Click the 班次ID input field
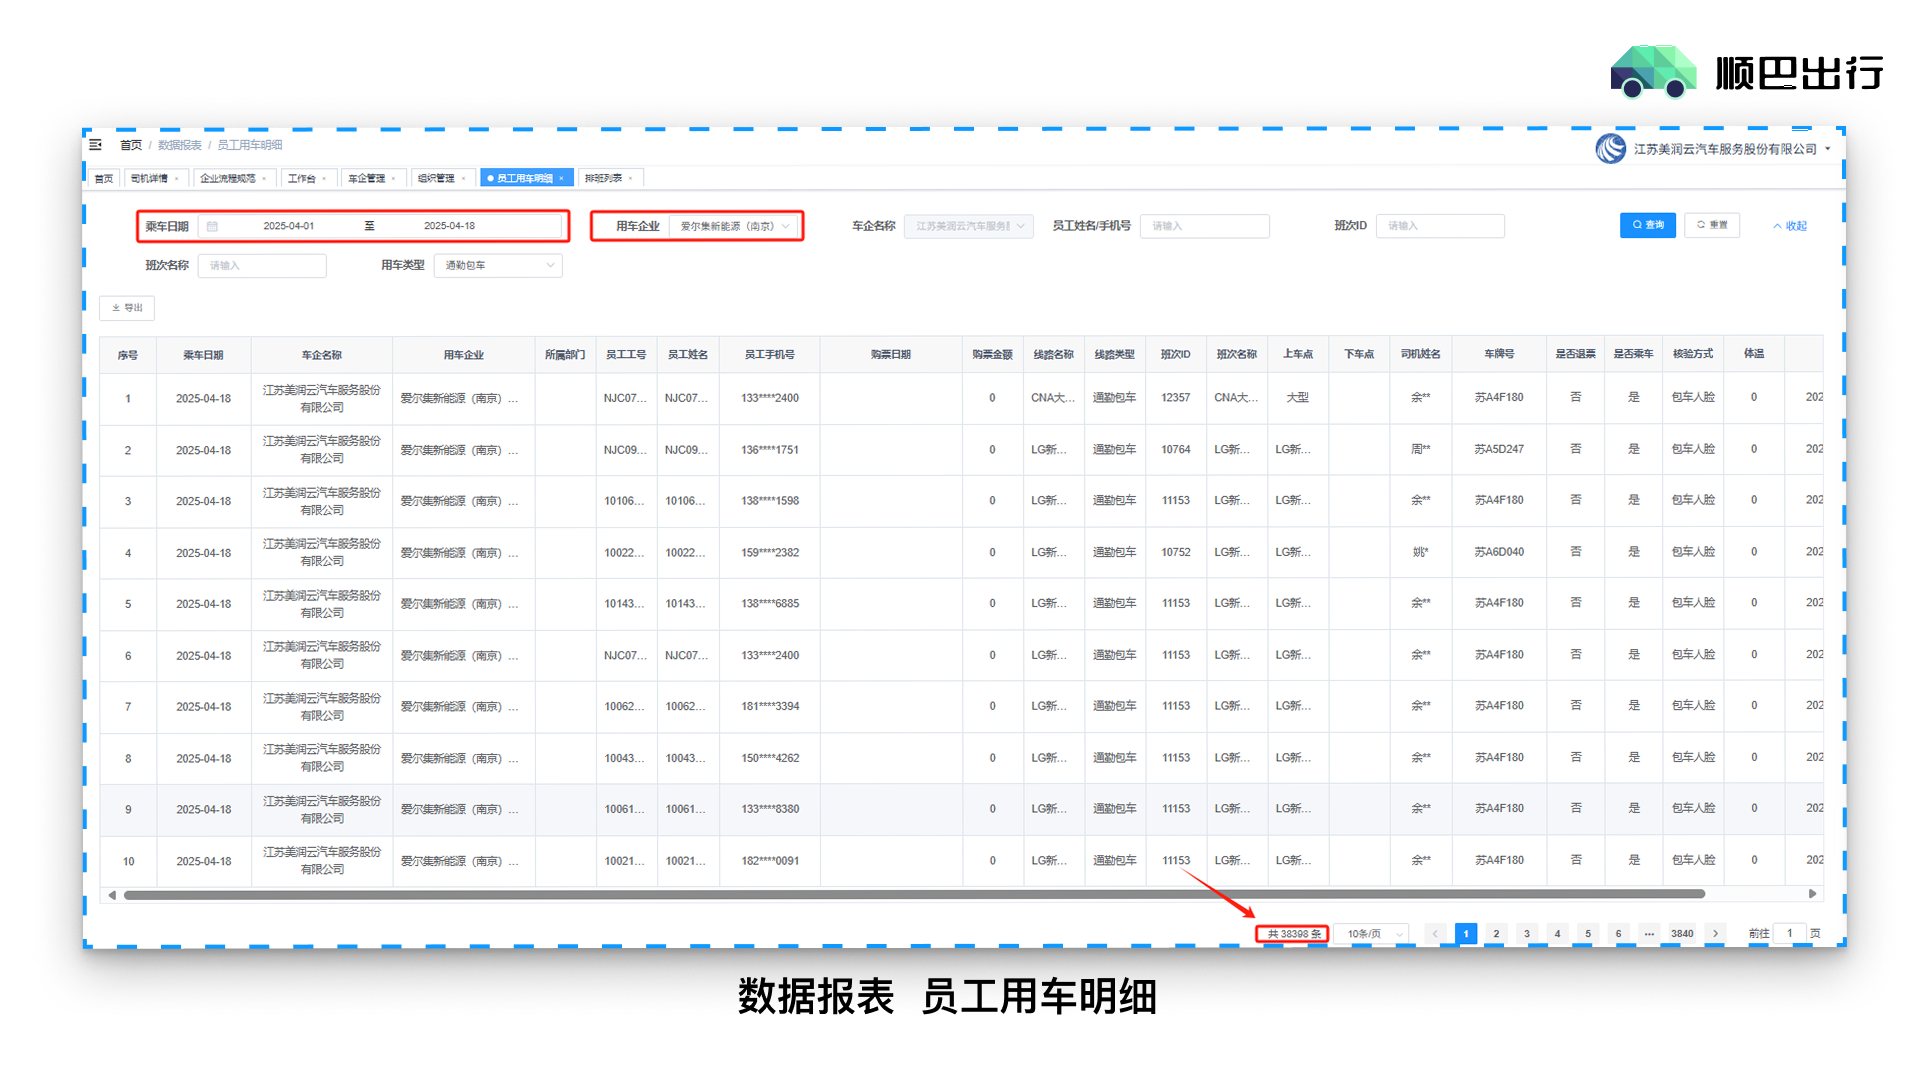The image size is (1920, 1080). (1440, 226)
